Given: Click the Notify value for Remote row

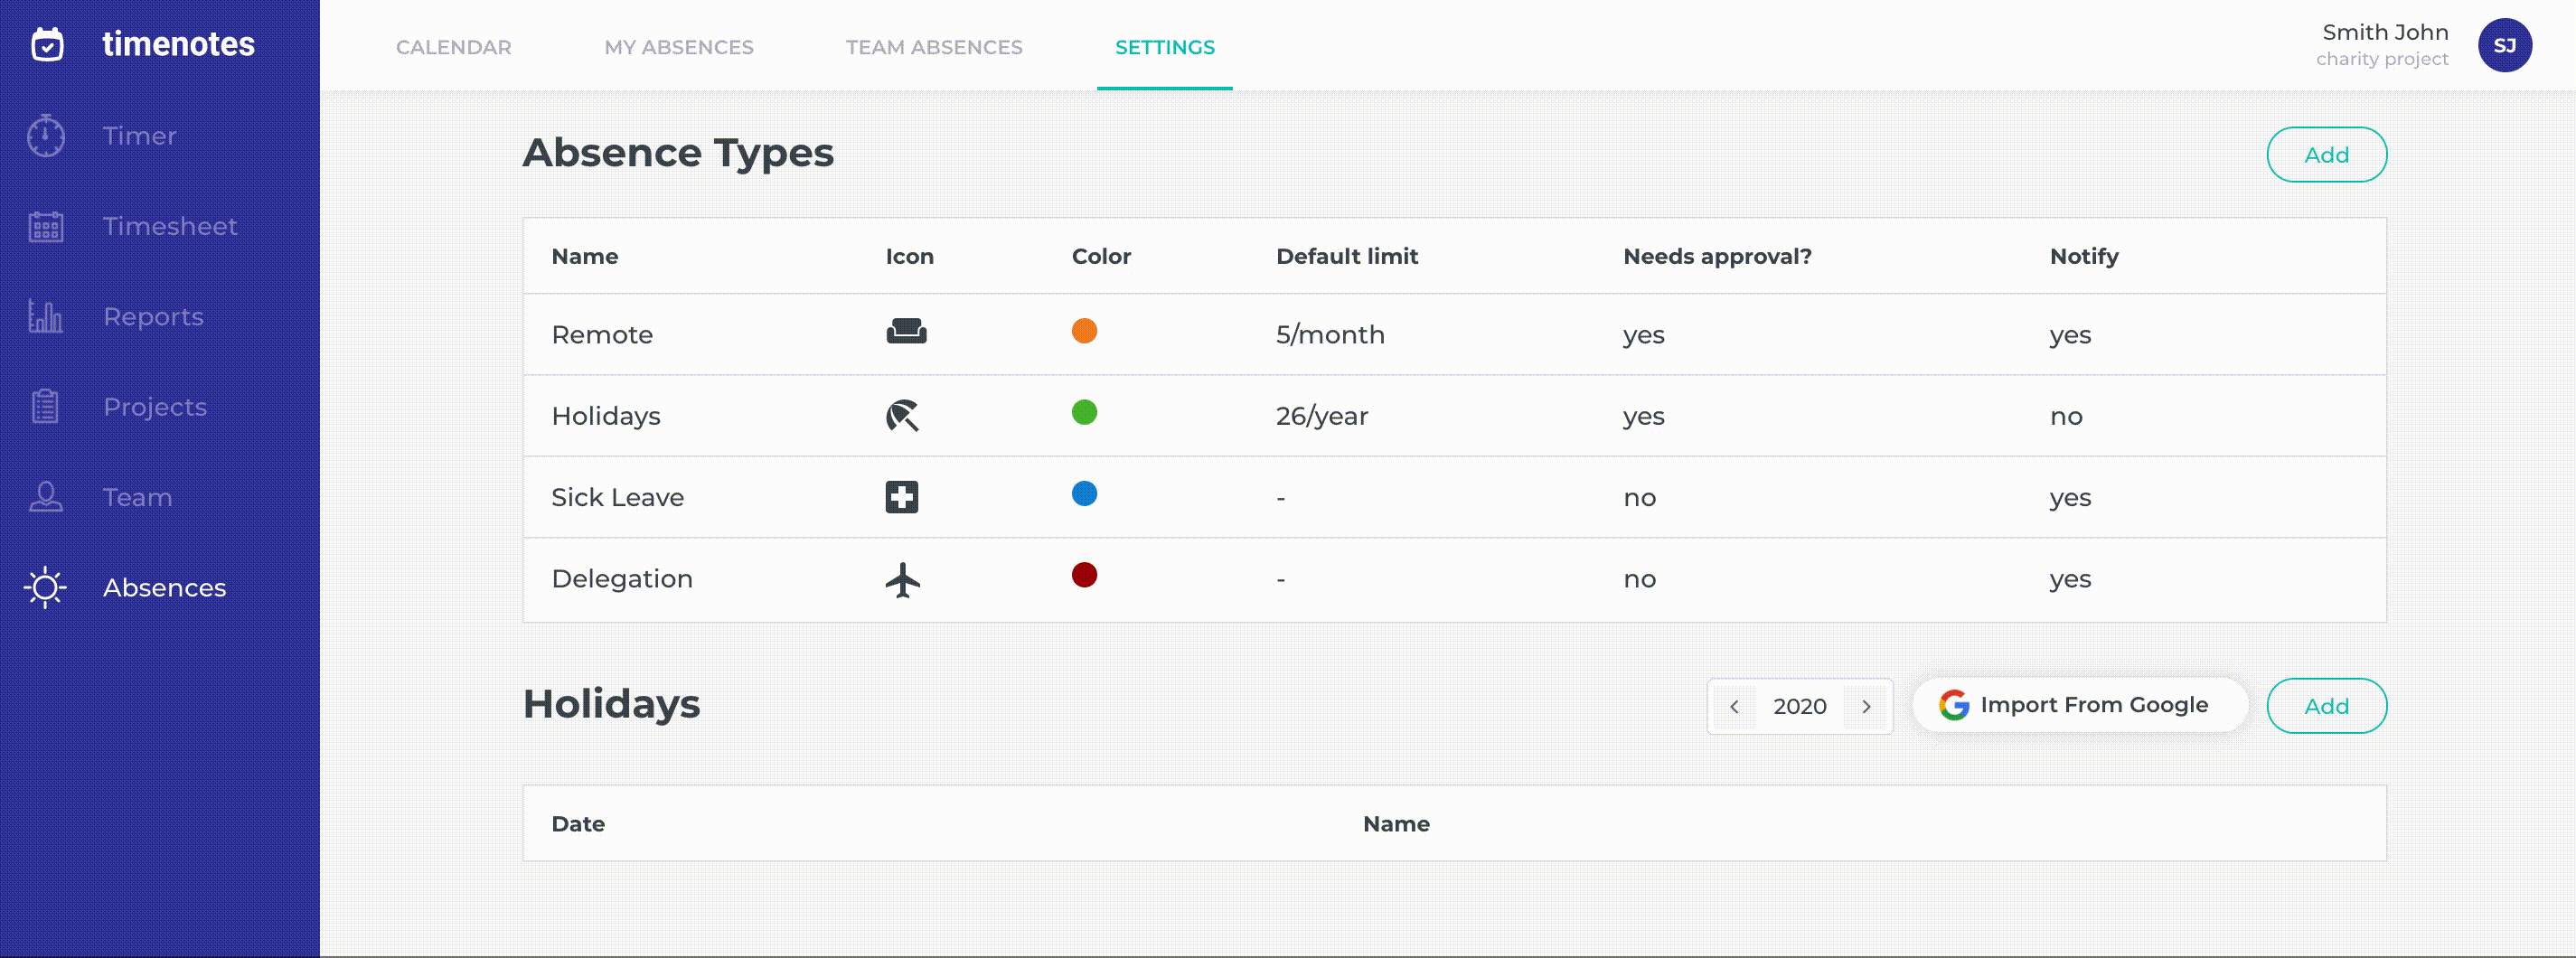Looking at the screenshot, I should pos(2070,336).
